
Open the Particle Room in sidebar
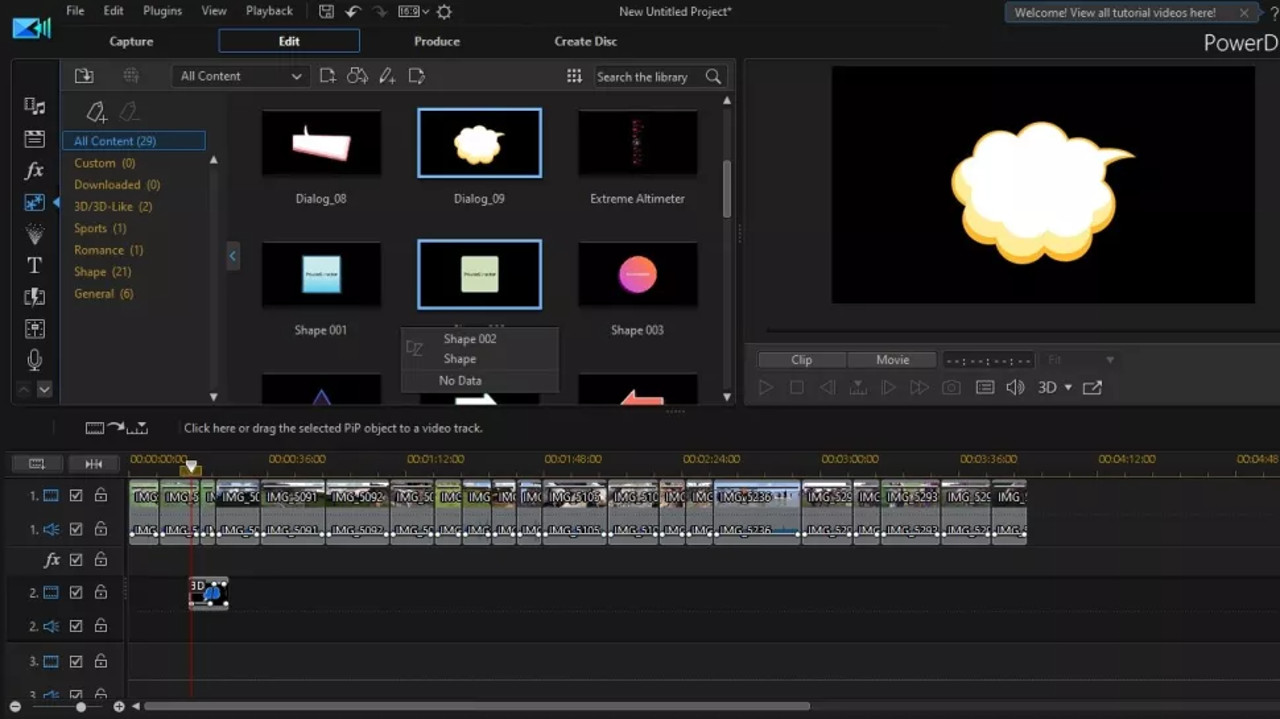coord(34,234)
